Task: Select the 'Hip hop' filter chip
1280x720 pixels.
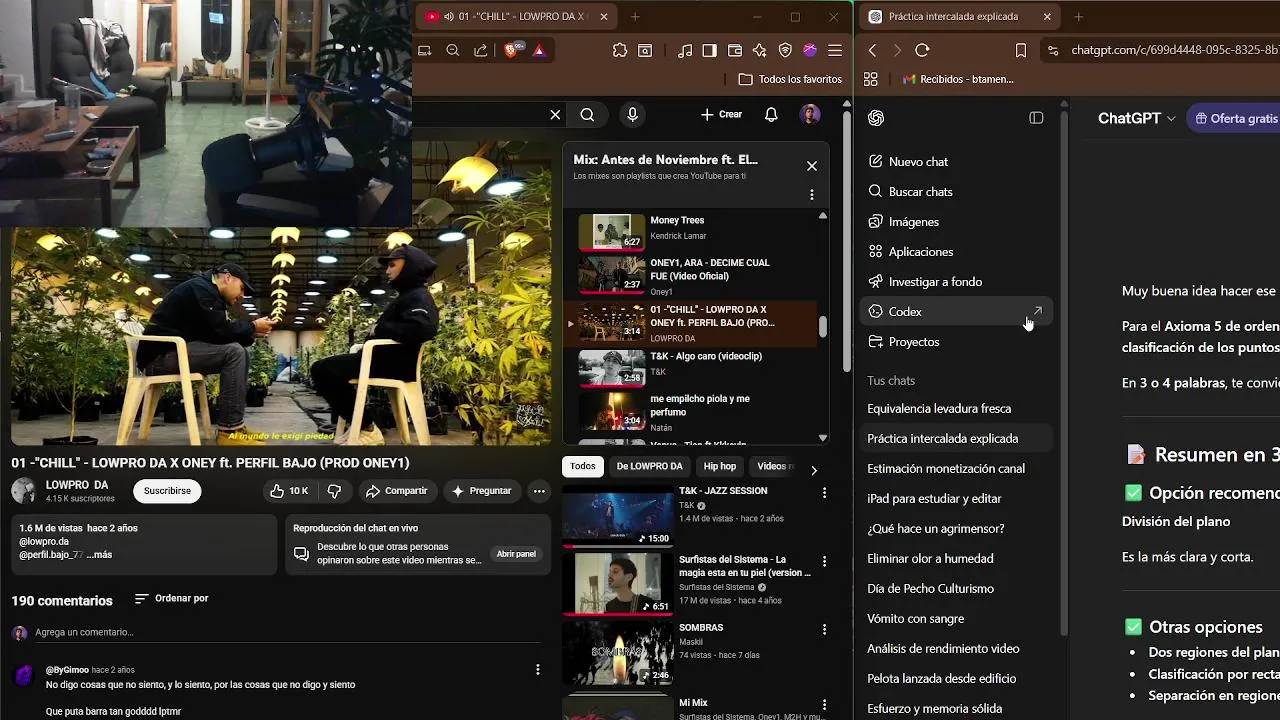Action: (x=719, y=466)
